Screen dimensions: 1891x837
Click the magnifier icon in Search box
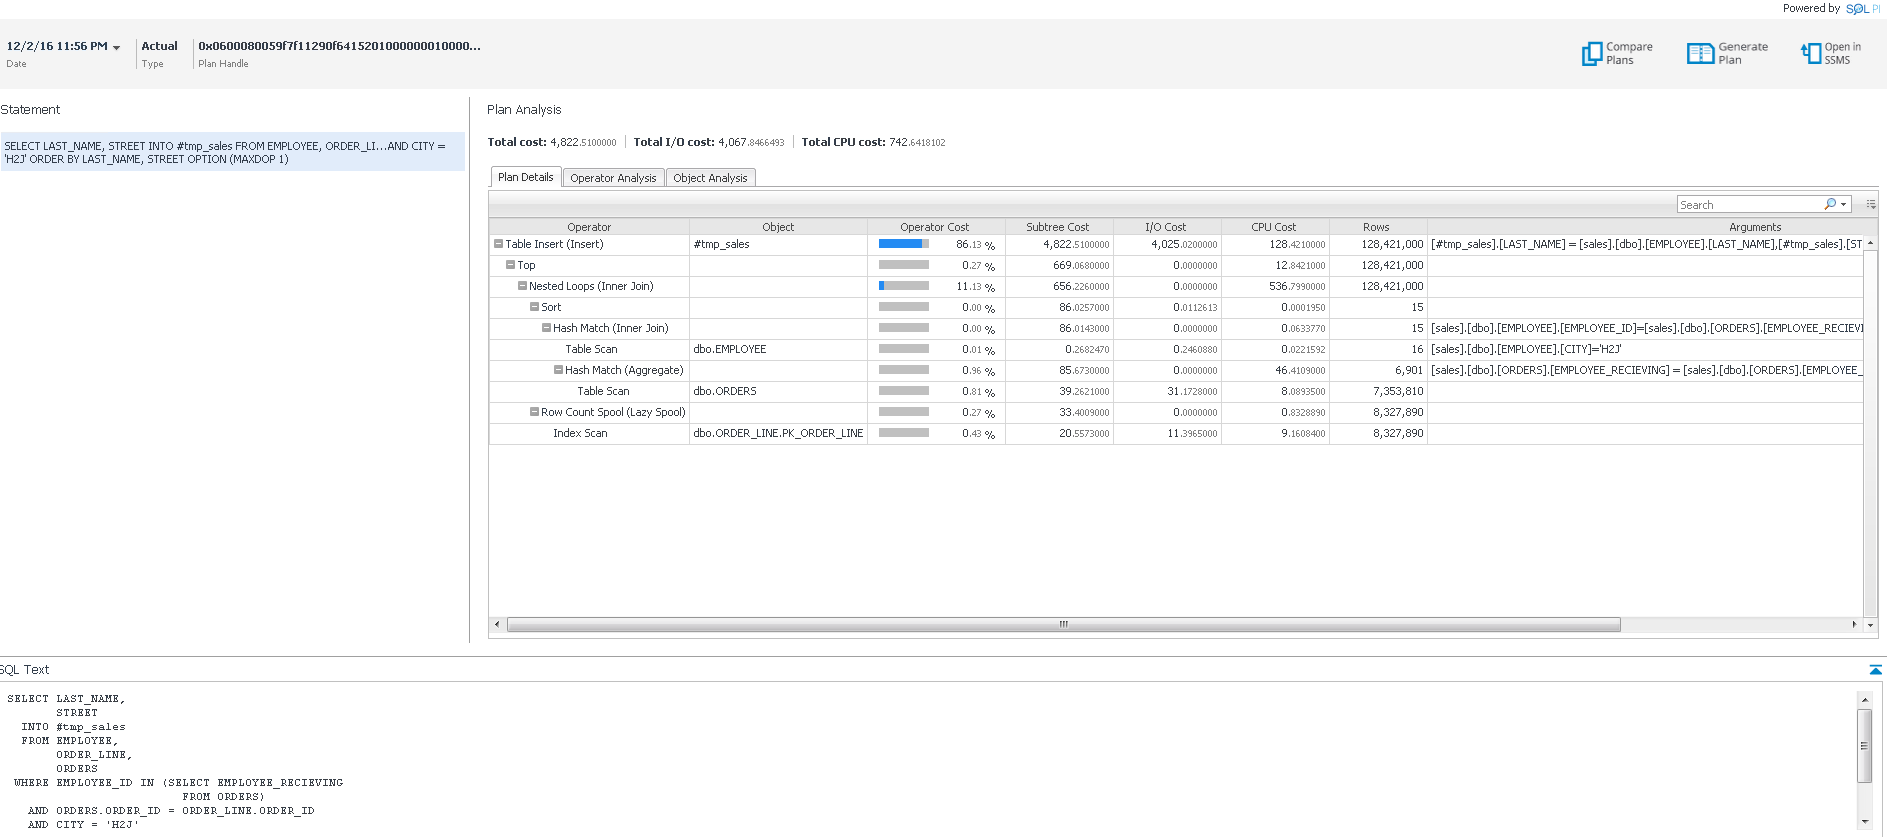pos(1830,204)
